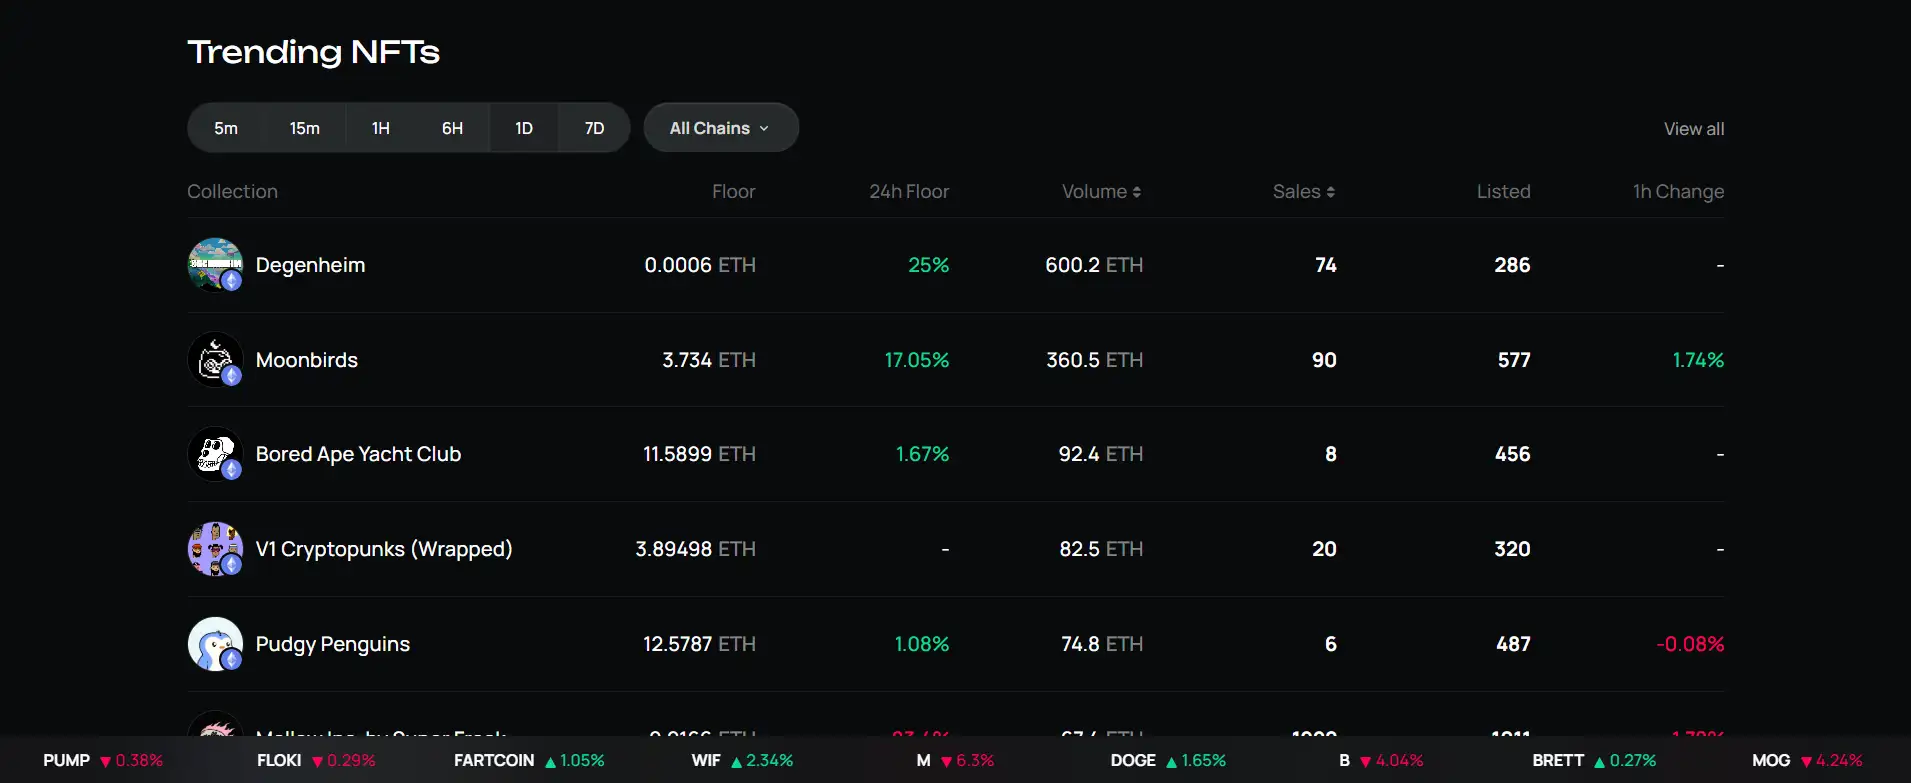
Task: Open Bored Ape Yacht Club skull avatar
Action: pyautogui.click(x=215, y=454)
